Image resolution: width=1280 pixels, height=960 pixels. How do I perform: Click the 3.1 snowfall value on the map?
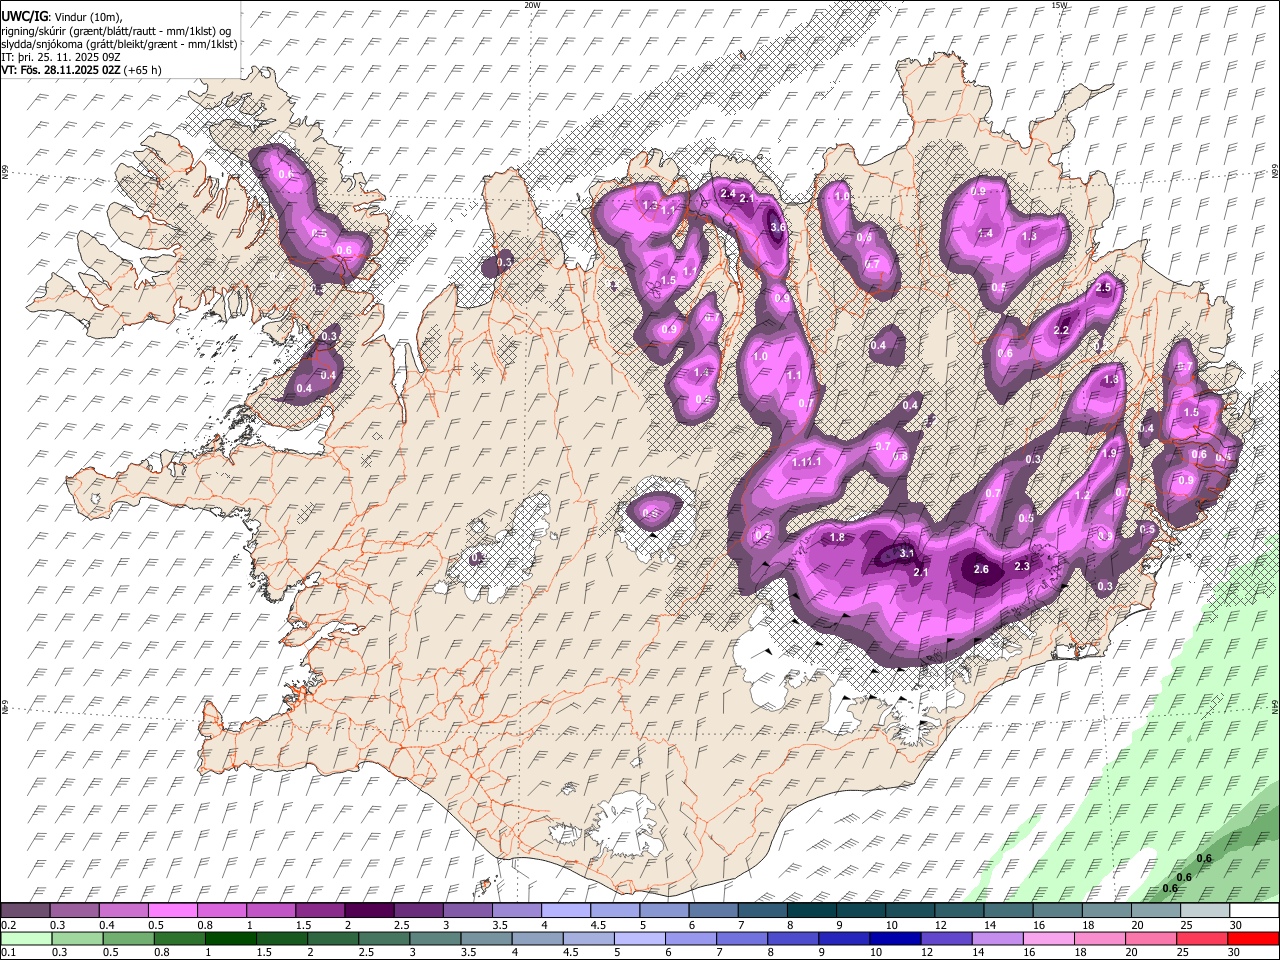907,553
